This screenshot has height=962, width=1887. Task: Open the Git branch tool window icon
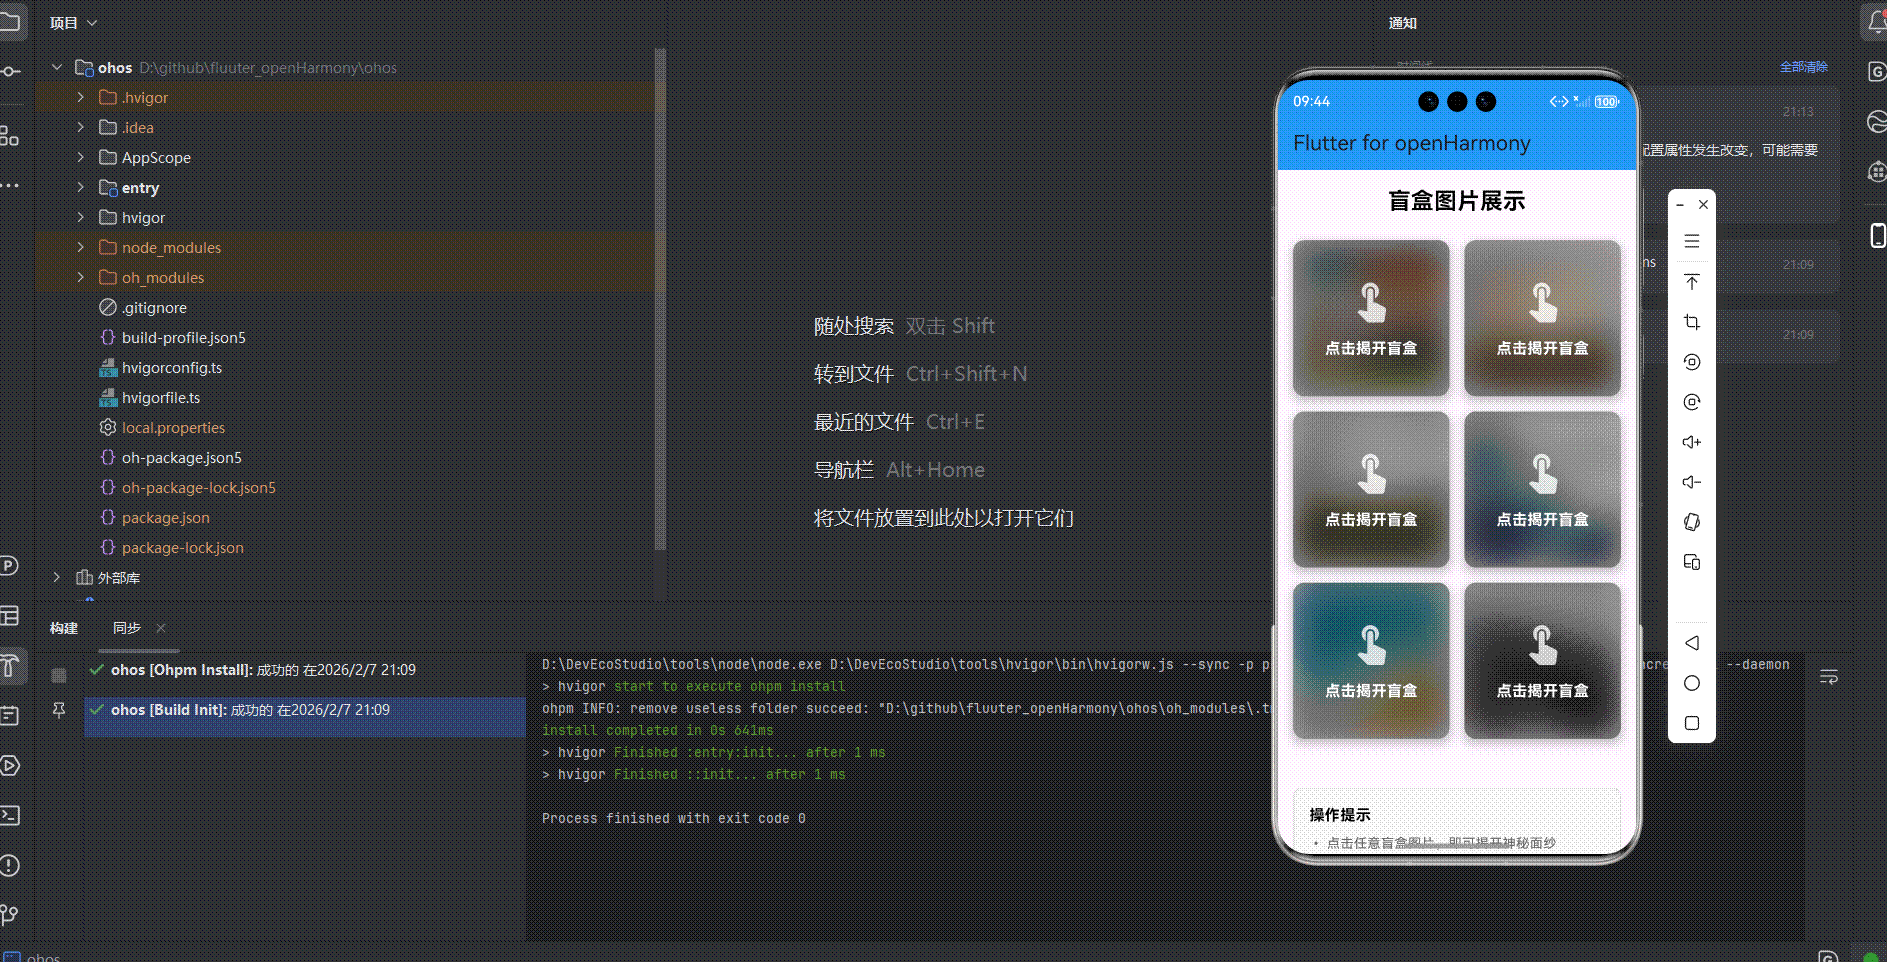pos(9,915)
